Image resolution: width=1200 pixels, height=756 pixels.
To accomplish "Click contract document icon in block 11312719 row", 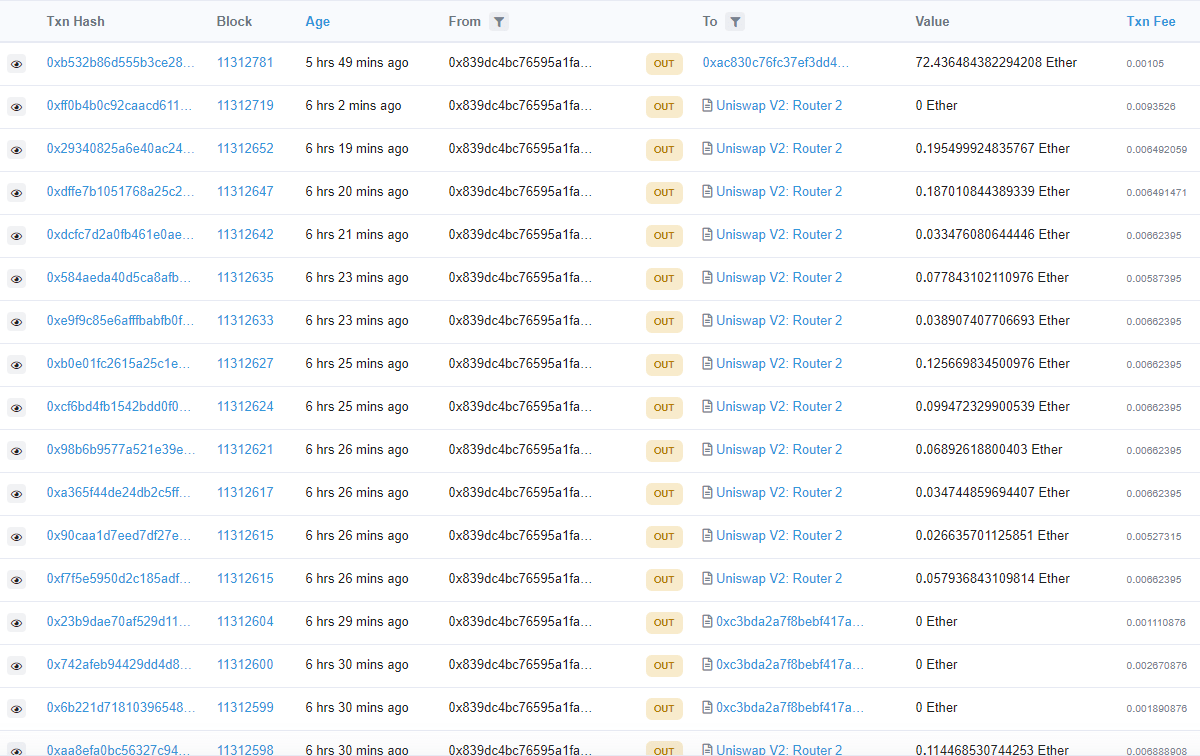I will coord(707,105).
